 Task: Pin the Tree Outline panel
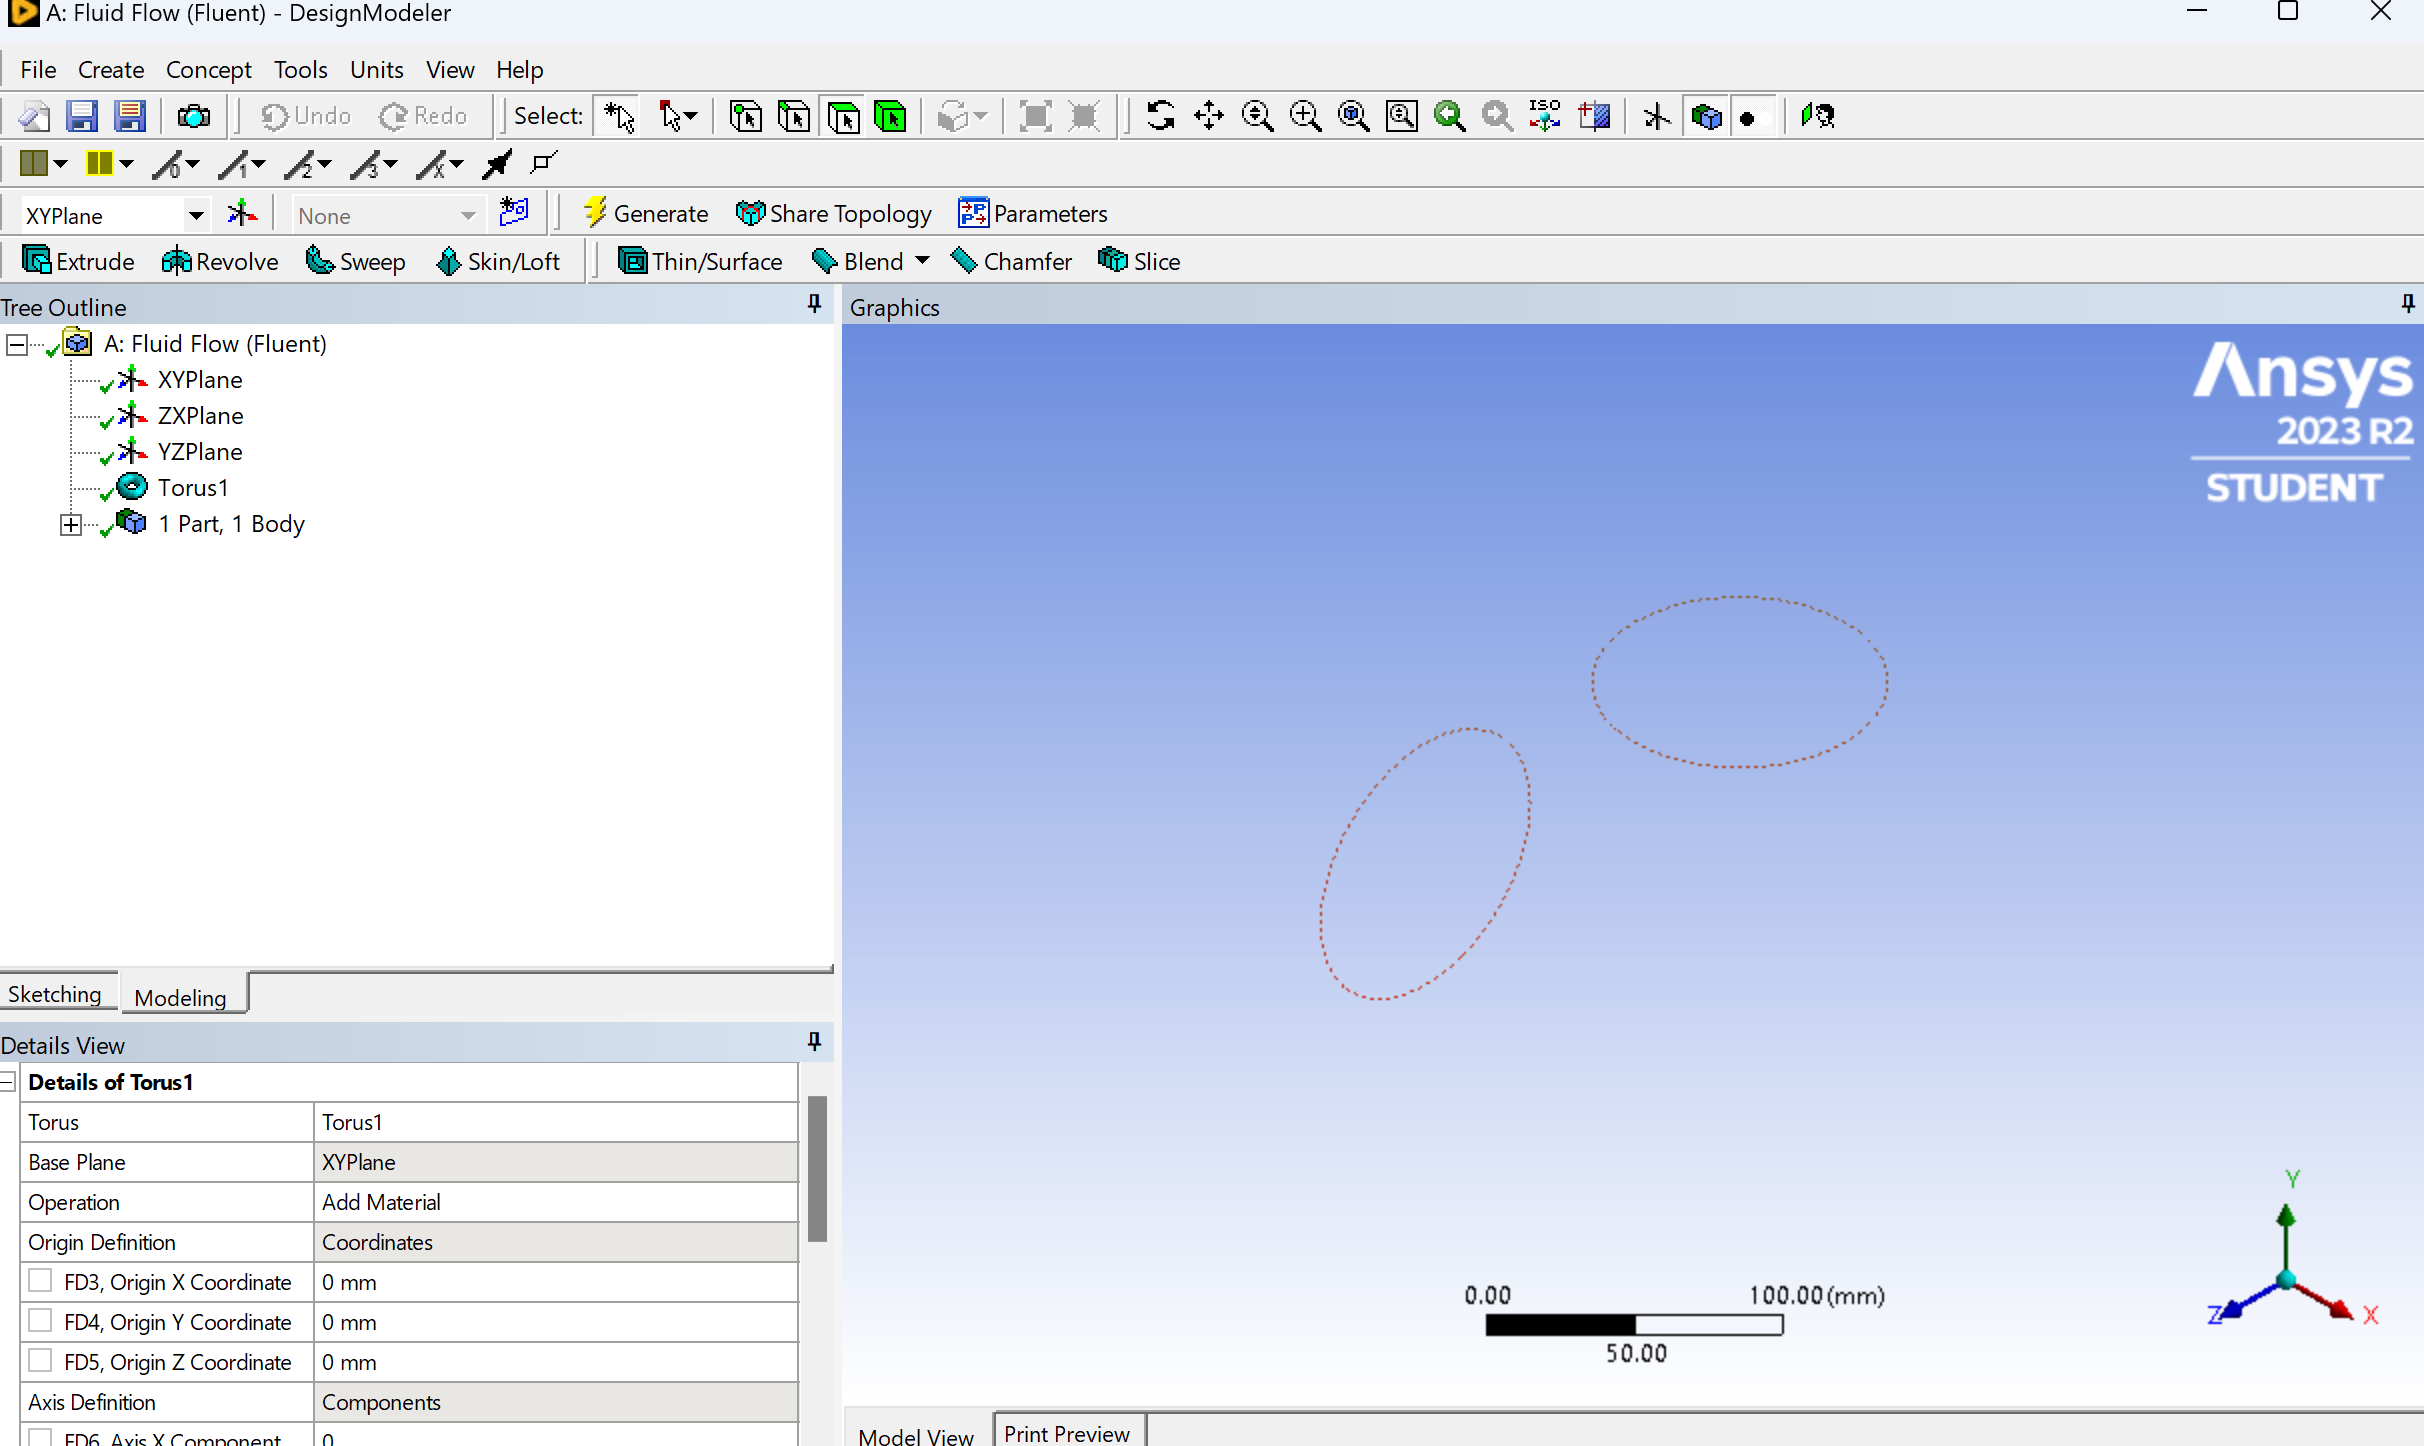pyautogui.click(x=814, y=304)
